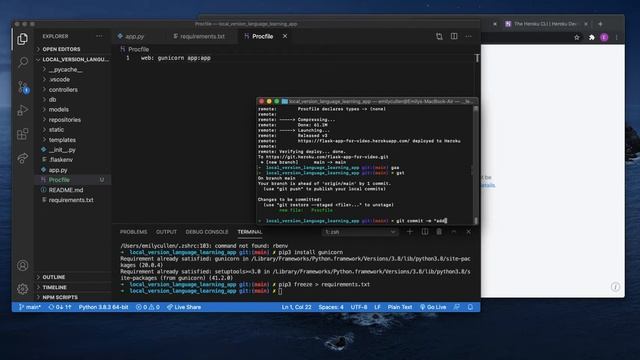This screenshot has width=640, height=360.
Task: Select the Terminal panel tab
Action: 250,232
